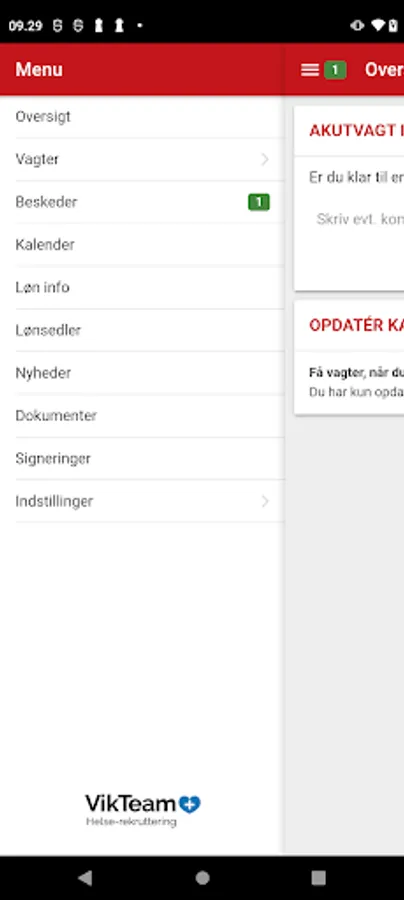Tap the OPDATÉR KA card heading
404x900 pixels.
click(356, 325)
